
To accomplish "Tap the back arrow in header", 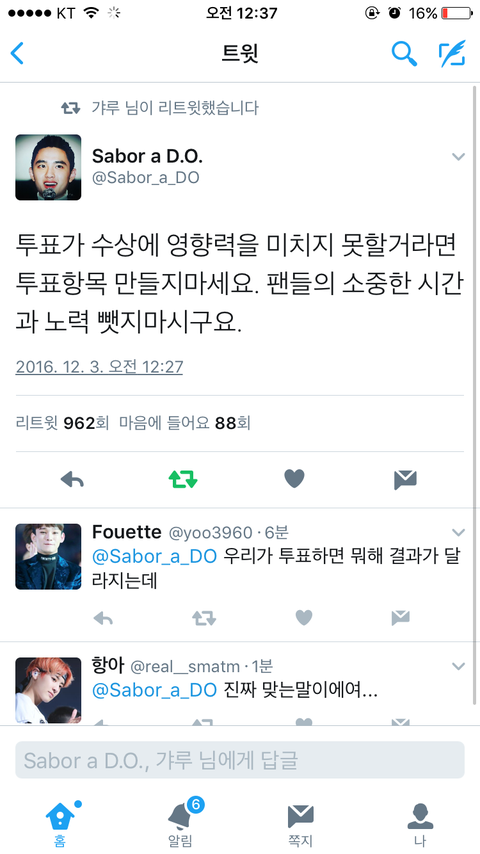I will tap(17, 54).
